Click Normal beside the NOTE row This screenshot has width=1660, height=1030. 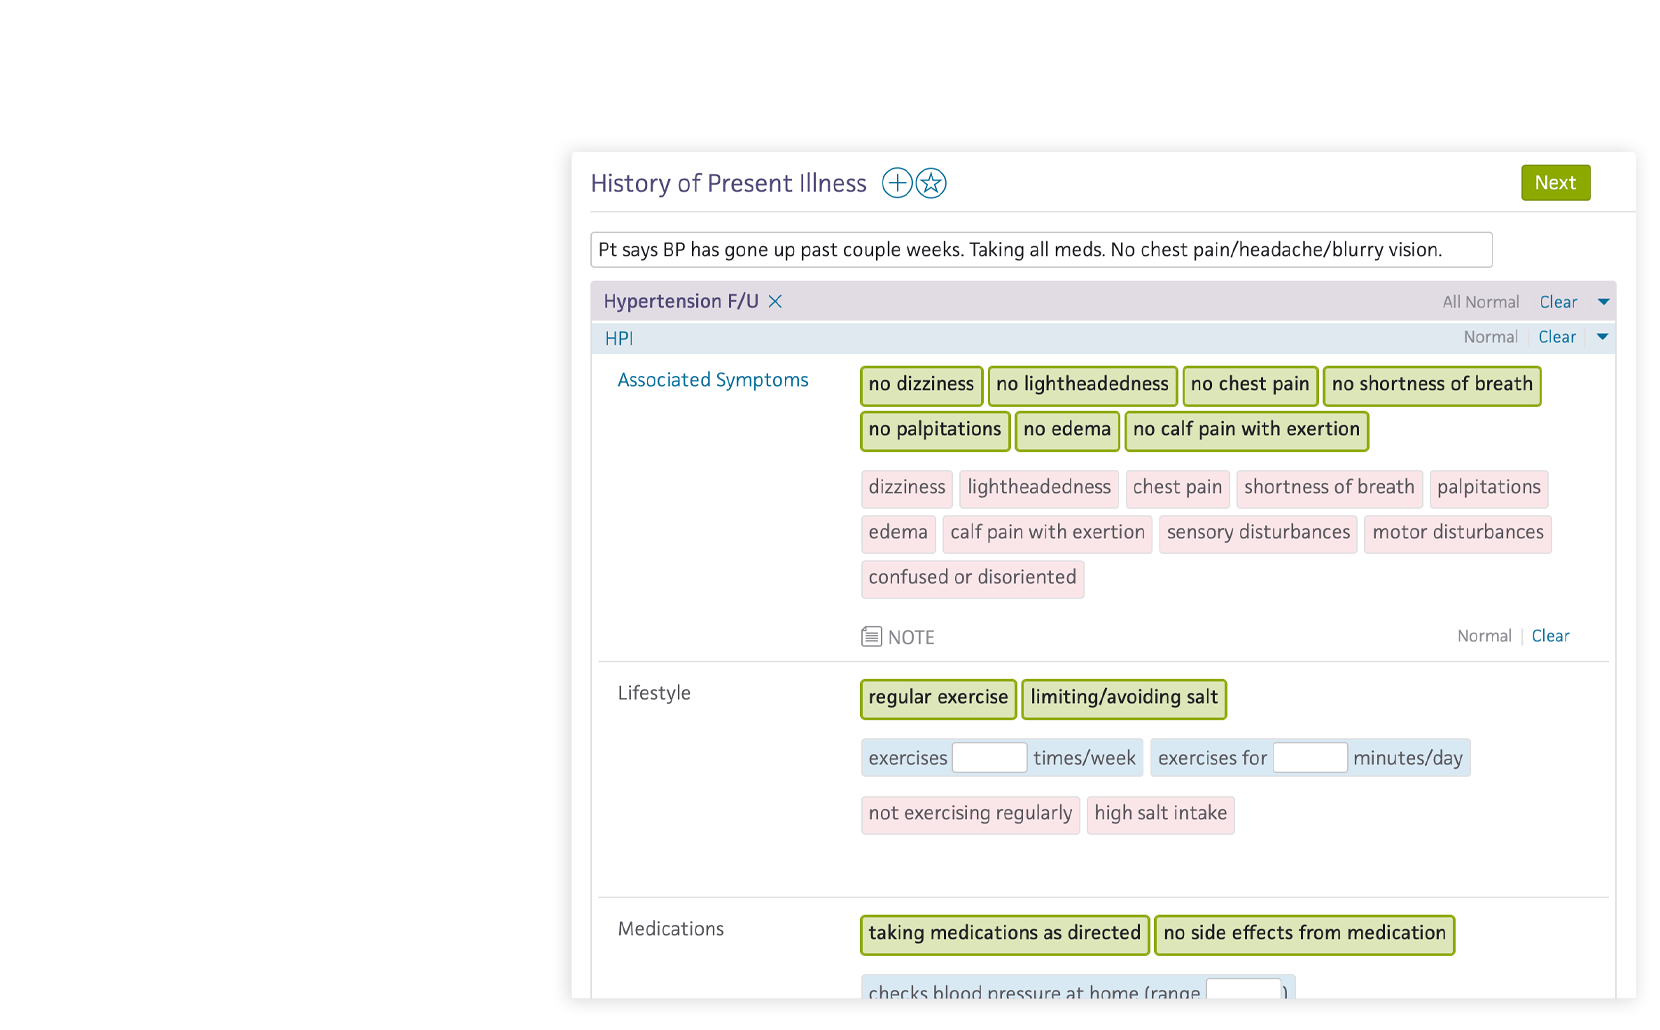[1484, 636]
